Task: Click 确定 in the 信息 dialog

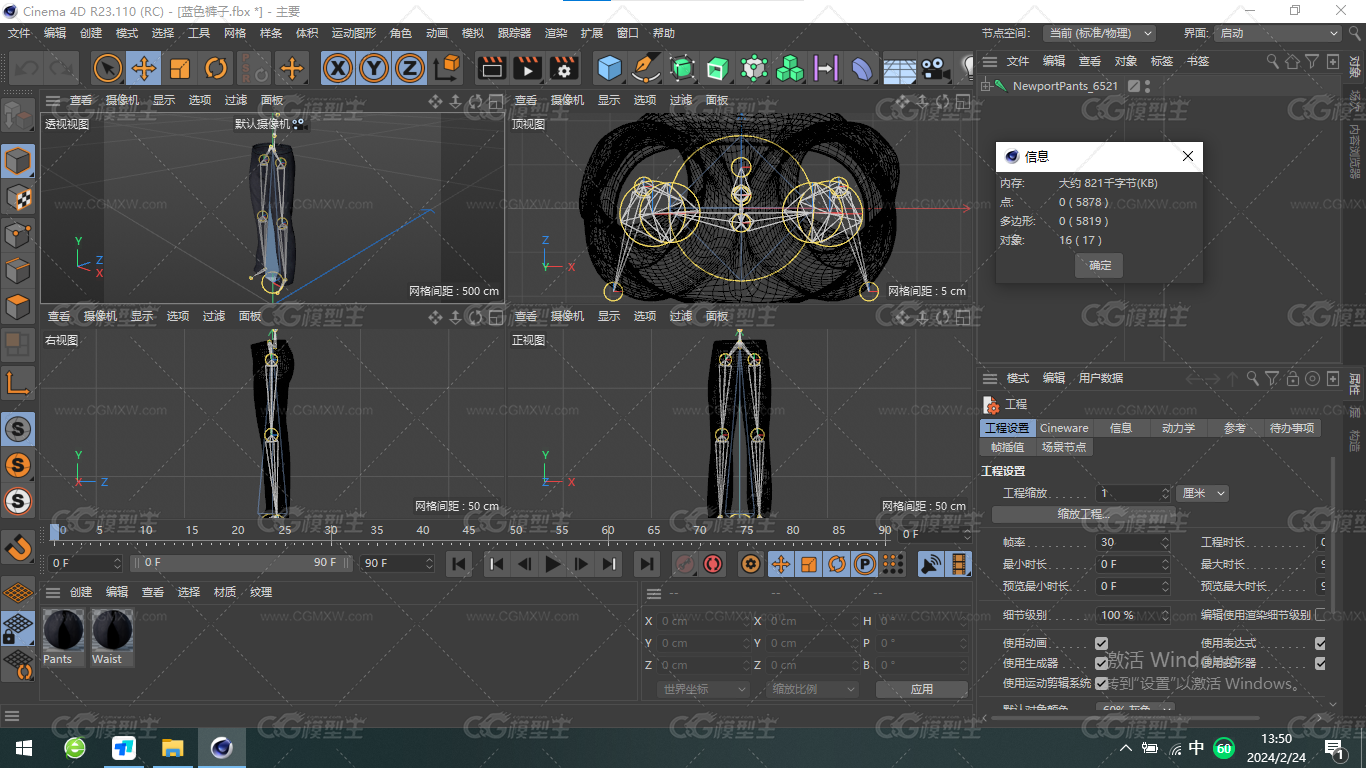Action: pyautogui.click(x=1100, y=265)
